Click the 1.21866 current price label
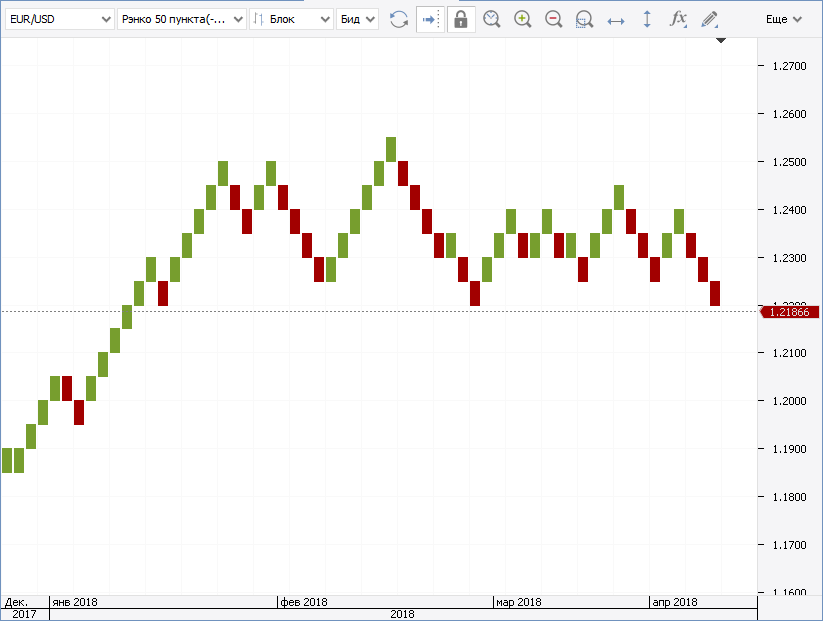Image resolution: width=823 pixels, height=621 pixels. tap(792, 313)
